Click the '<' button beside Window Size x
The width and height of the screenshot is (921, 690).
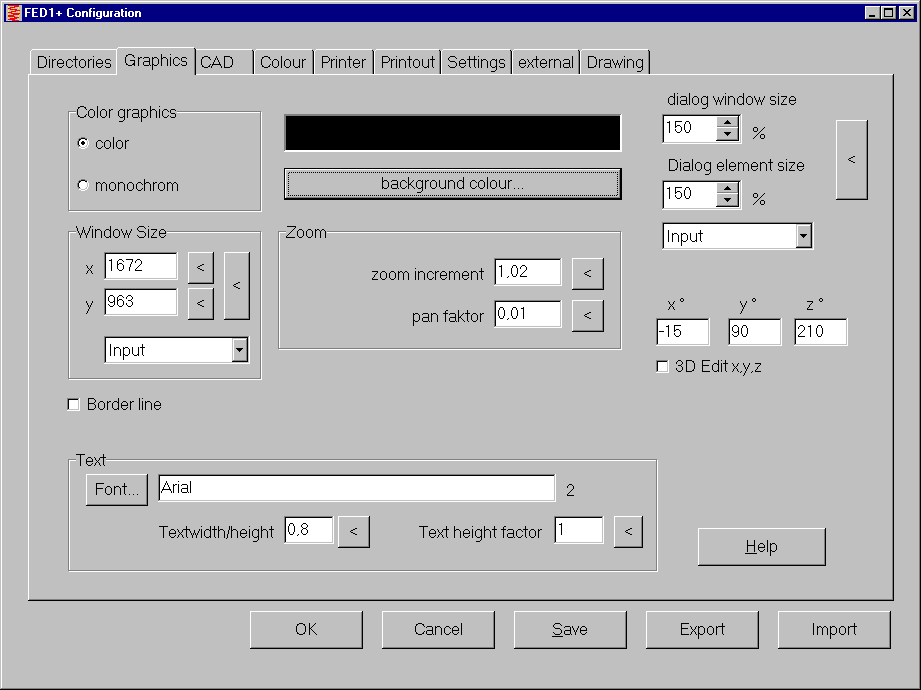click(201, 267)
